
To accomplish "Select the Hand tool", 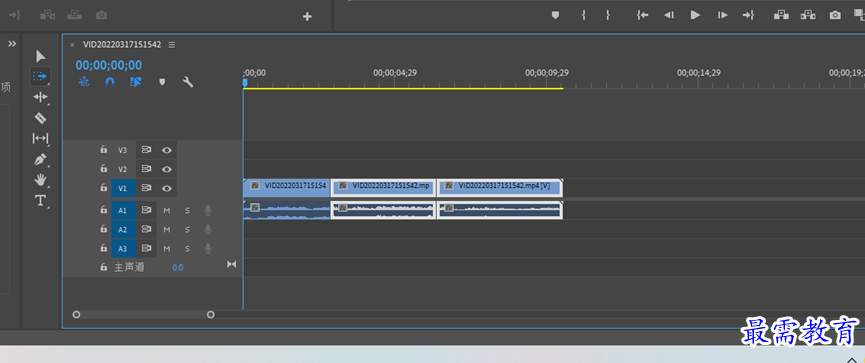I will click(x=40, y=180).
